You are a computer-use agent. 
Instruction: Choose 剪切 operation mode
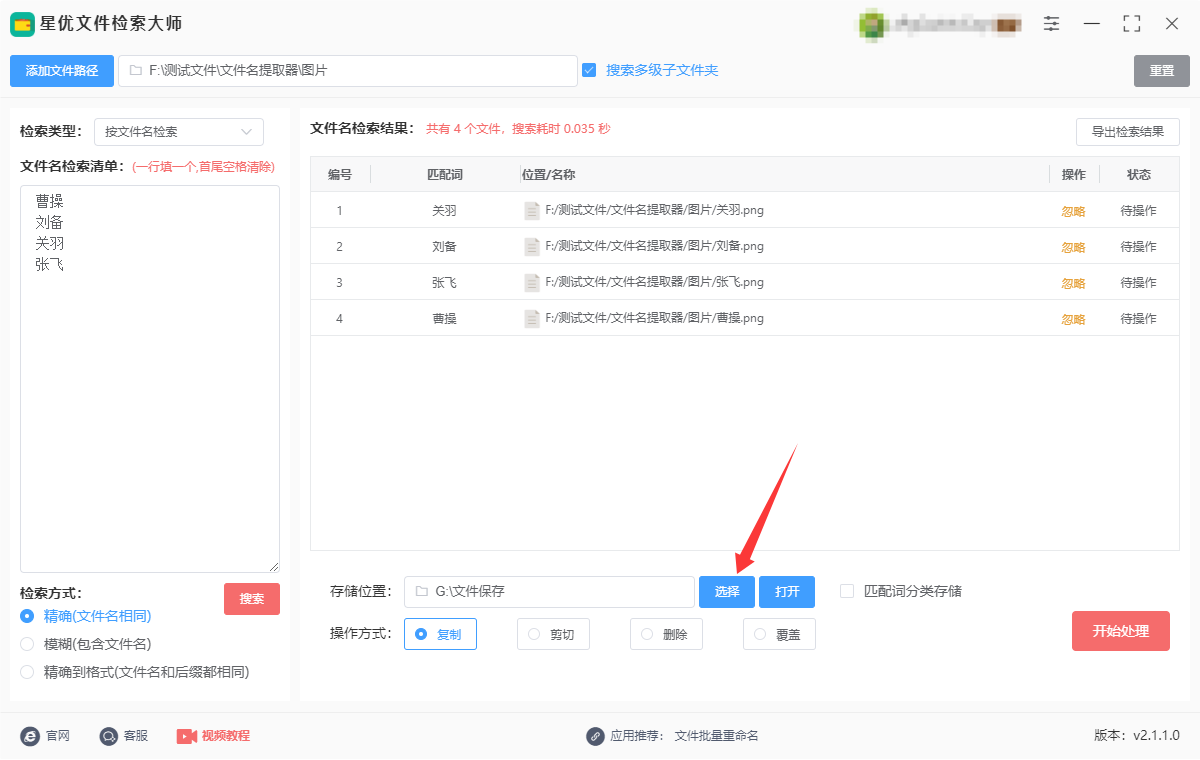click(553, 634)
